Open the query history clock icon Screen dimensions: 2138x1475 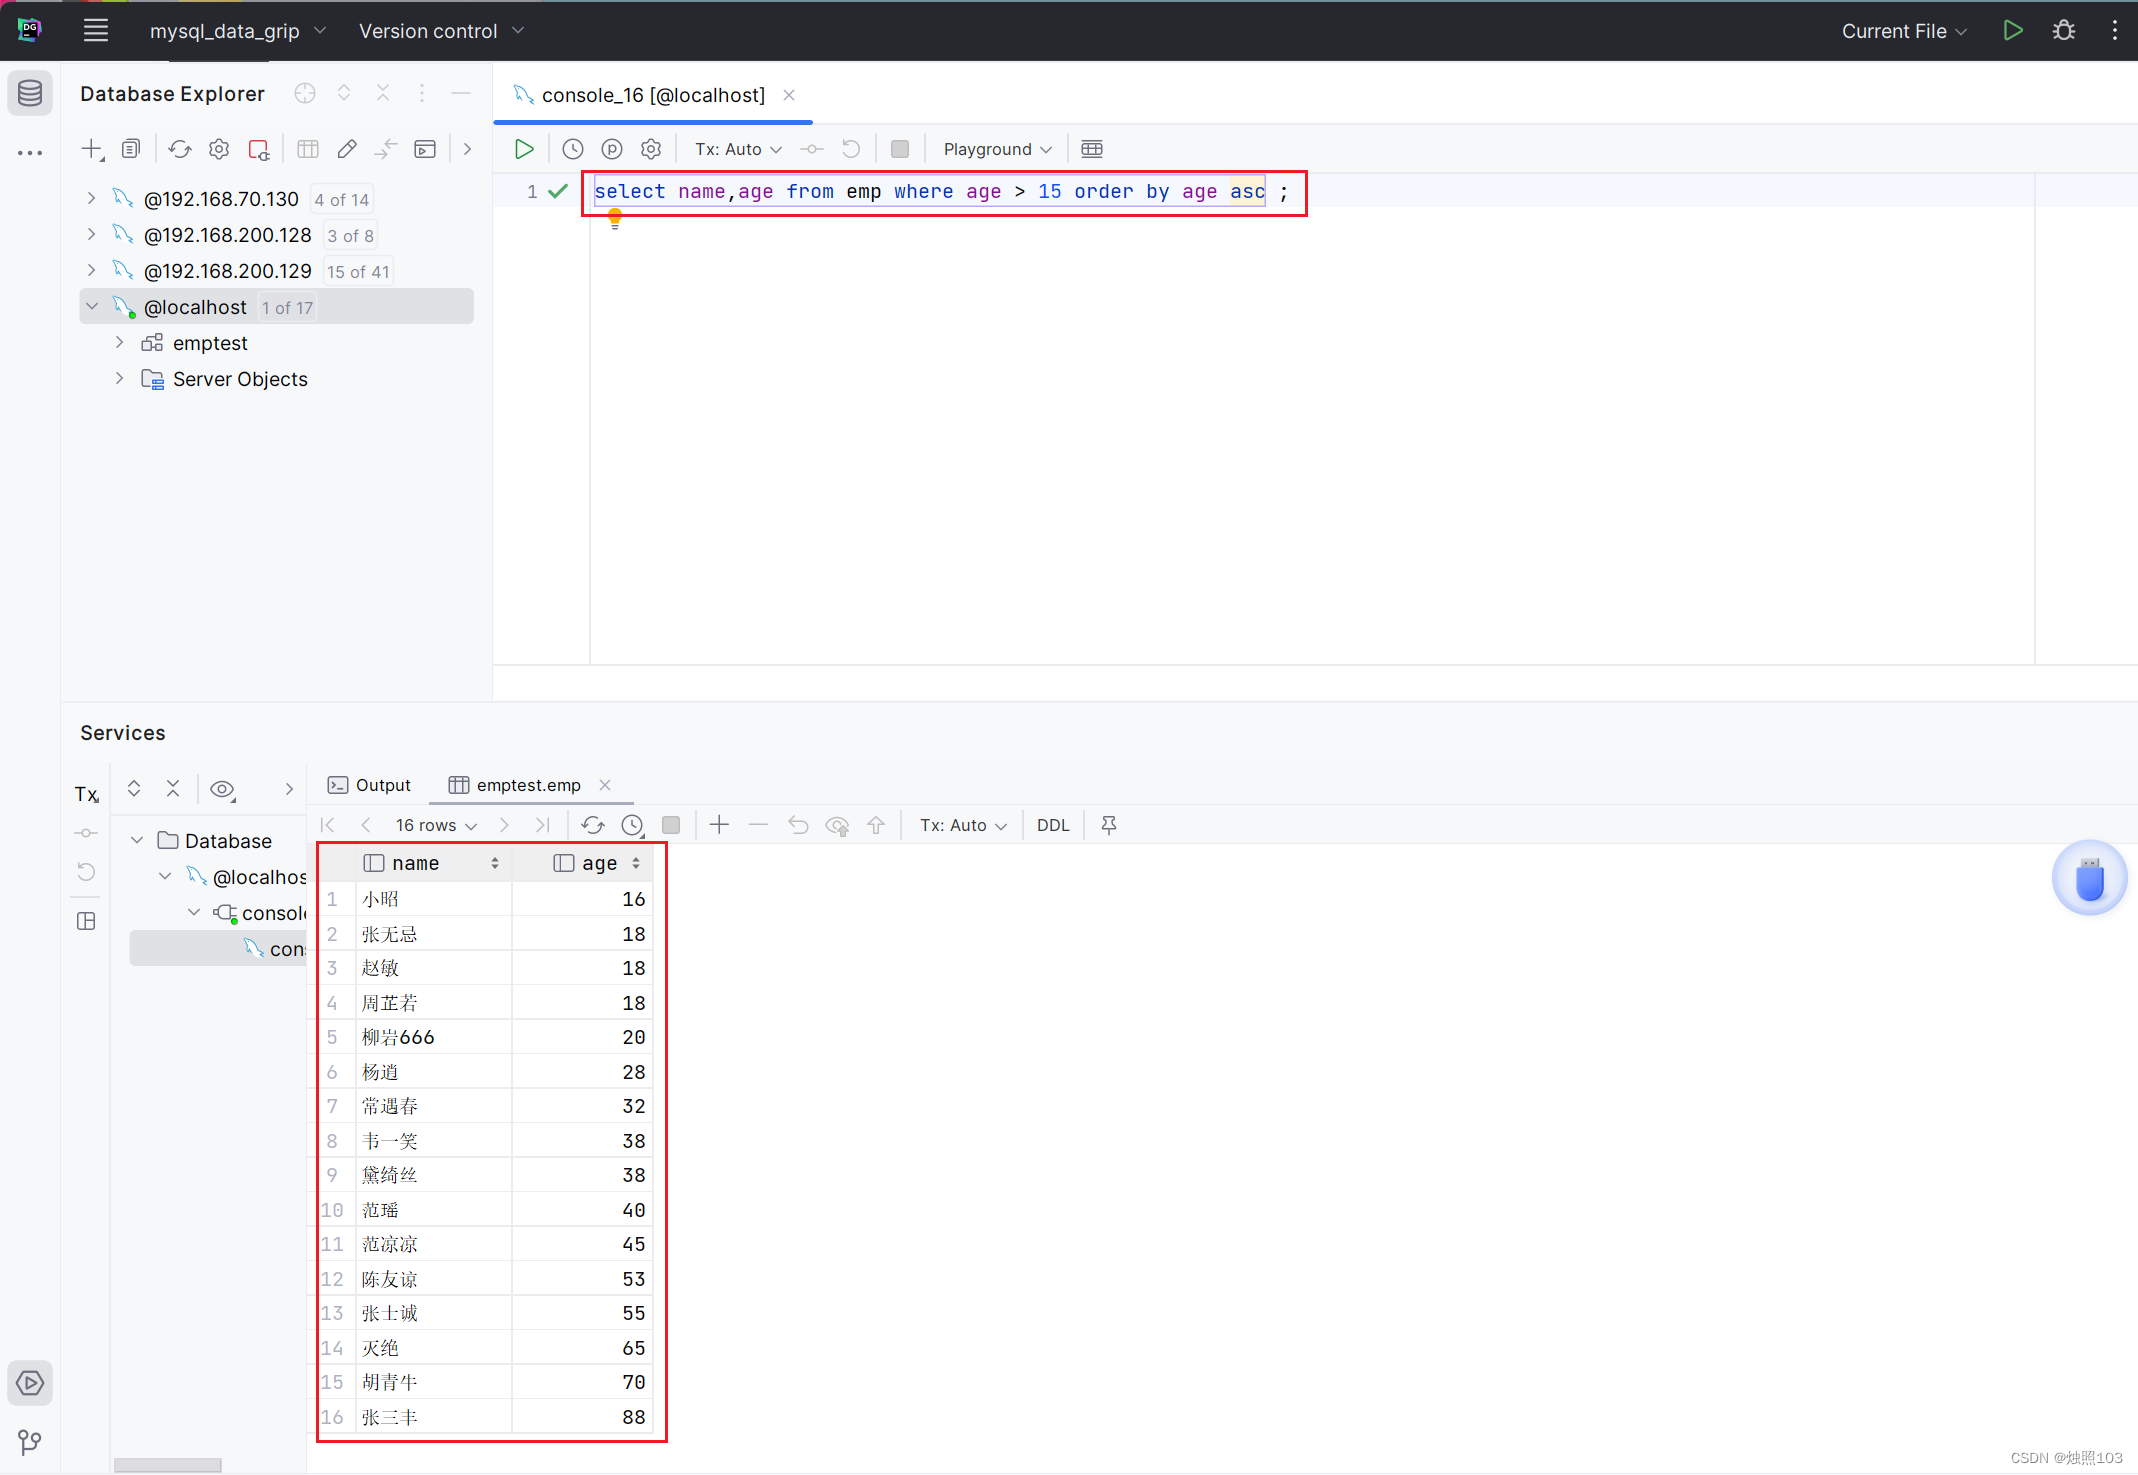[x=573, y=149]
